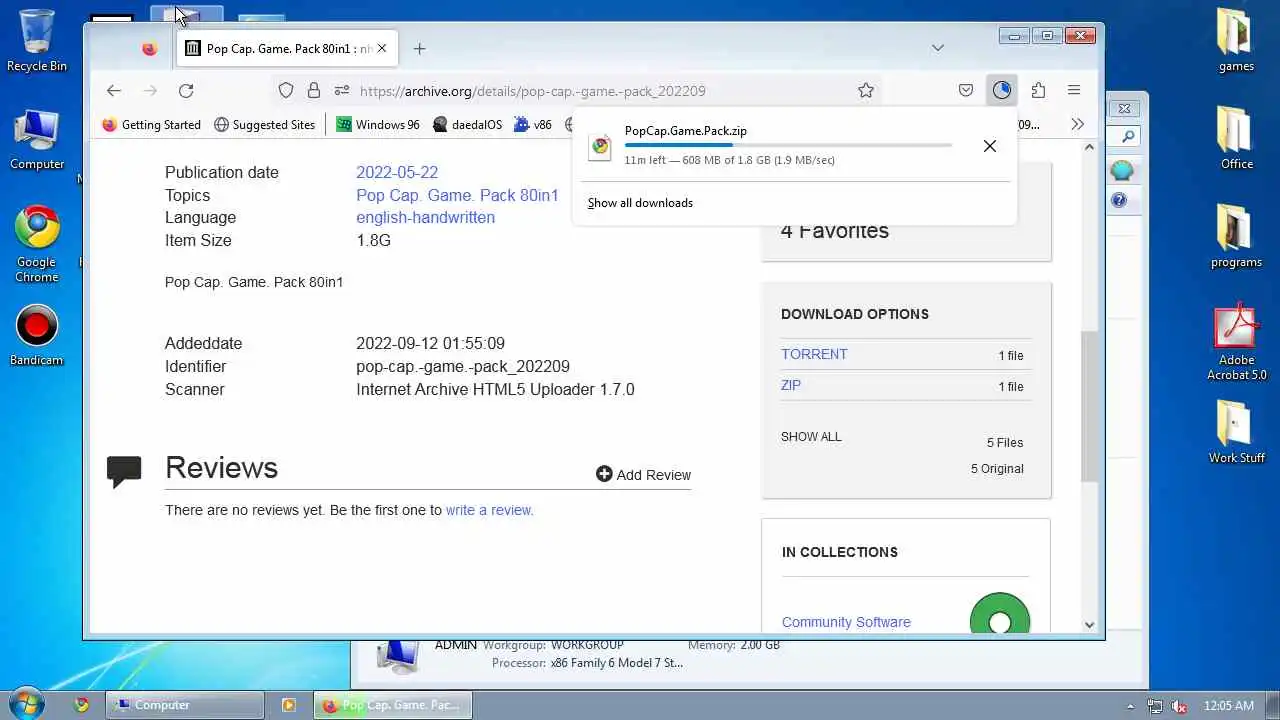Image resolution: width=1280 pixels, height=720 pixels.
Task: Open Getting Started bookmark
Action: point(152,125)
